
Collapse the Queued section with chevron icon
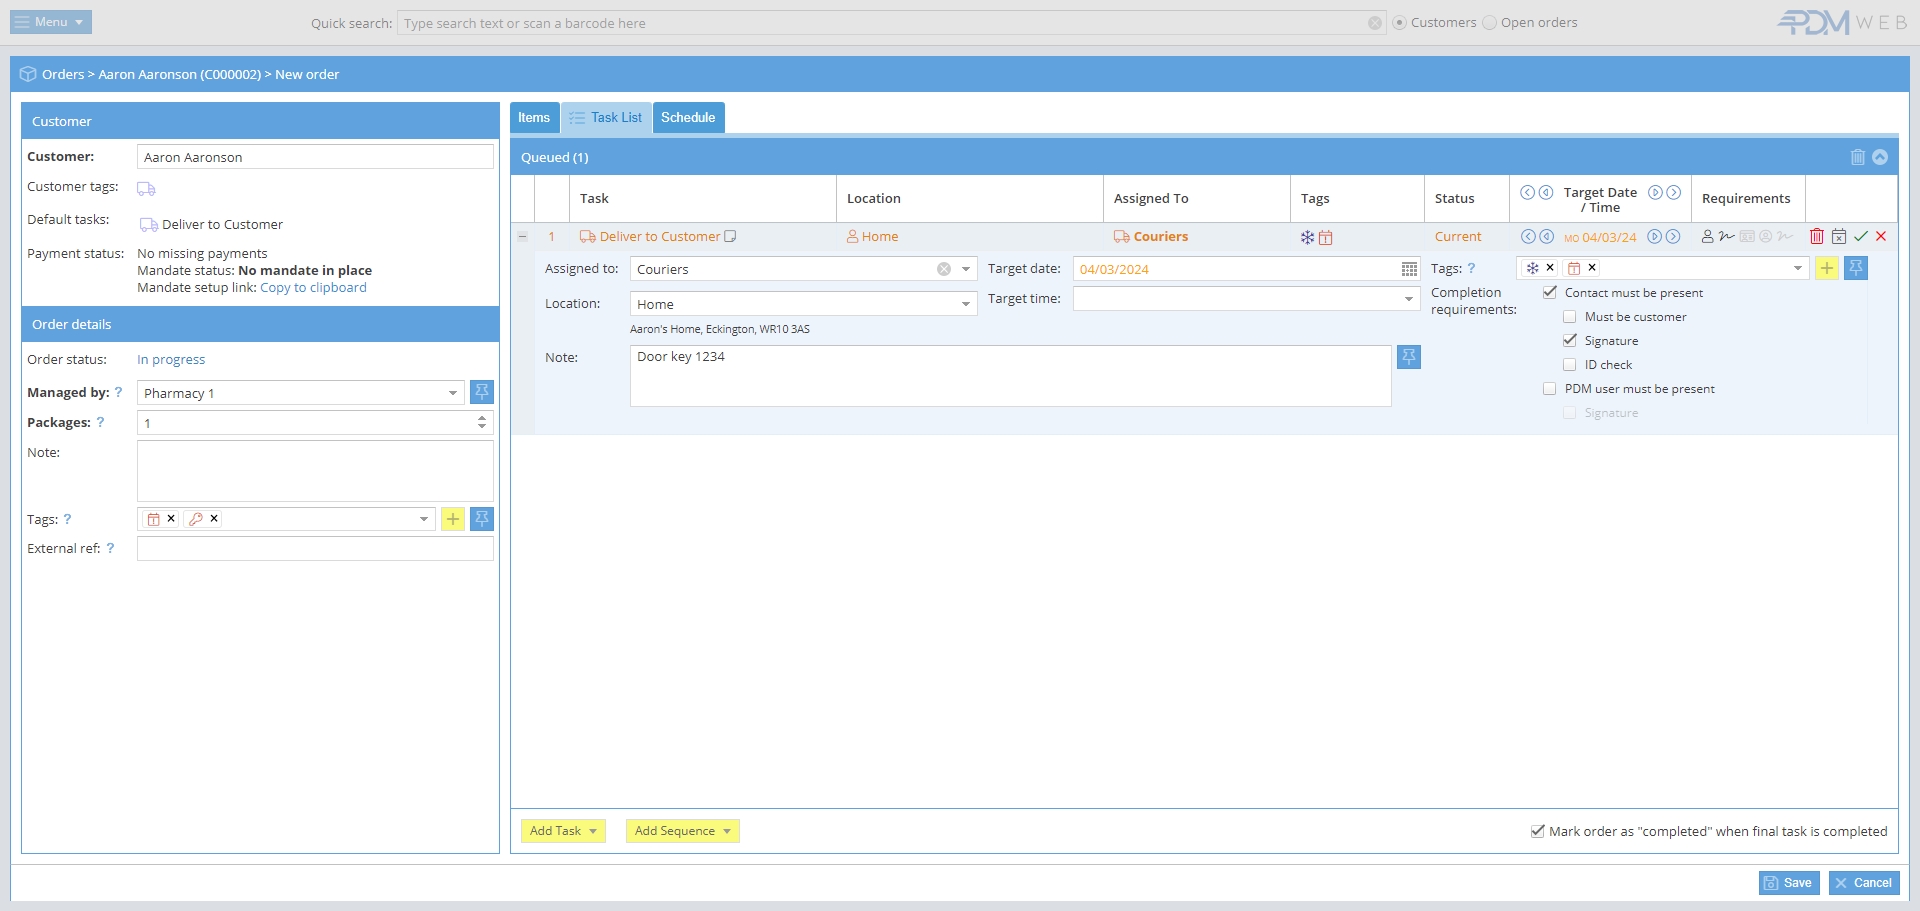pos(1880,157)
